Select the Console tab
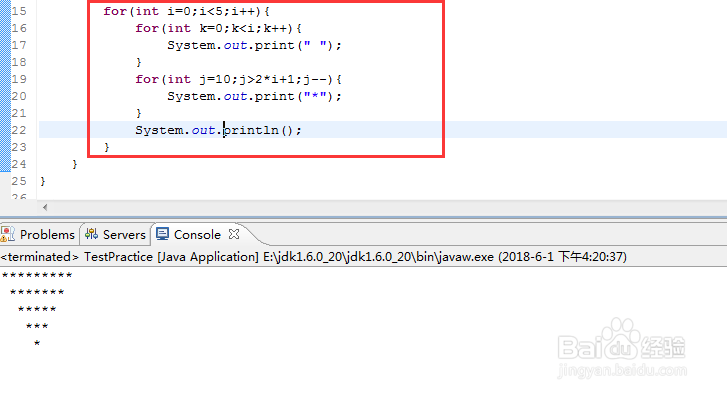This screenshot has height=395, width=727. (197, 235)
